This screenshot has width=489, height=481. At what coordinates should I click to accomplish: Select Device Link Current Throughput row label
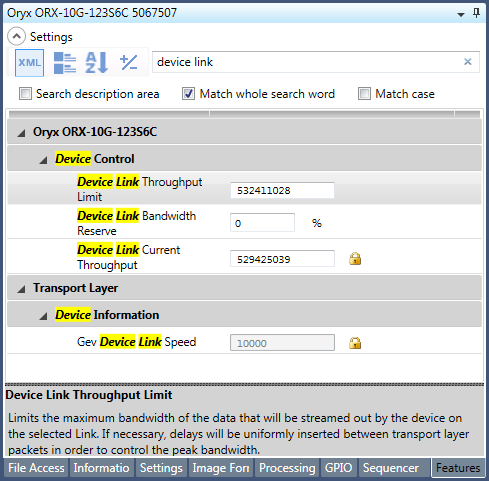pyautogui.click(x=129, y=257)
